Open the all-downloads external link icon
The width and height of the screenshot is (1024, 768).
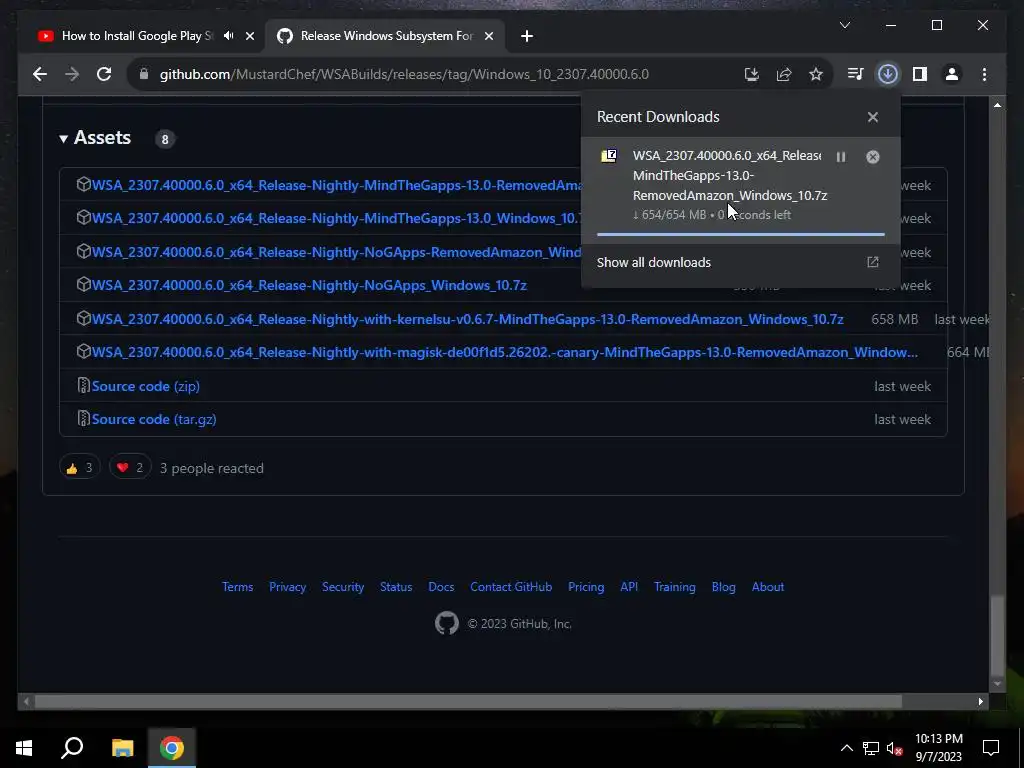(x=872, y=263)
